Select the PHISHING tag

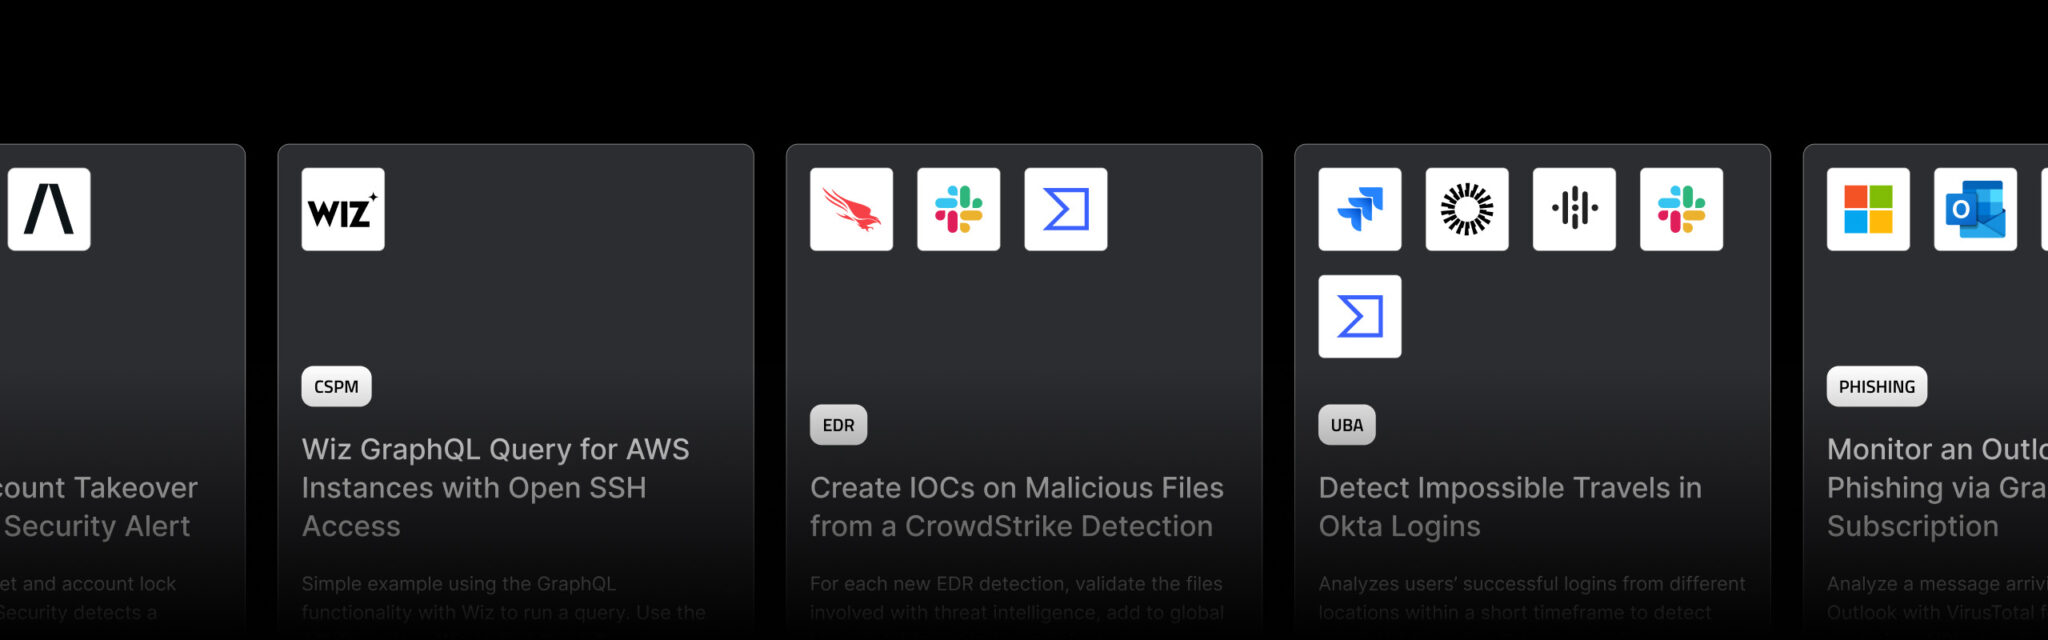click(1876, 387)
